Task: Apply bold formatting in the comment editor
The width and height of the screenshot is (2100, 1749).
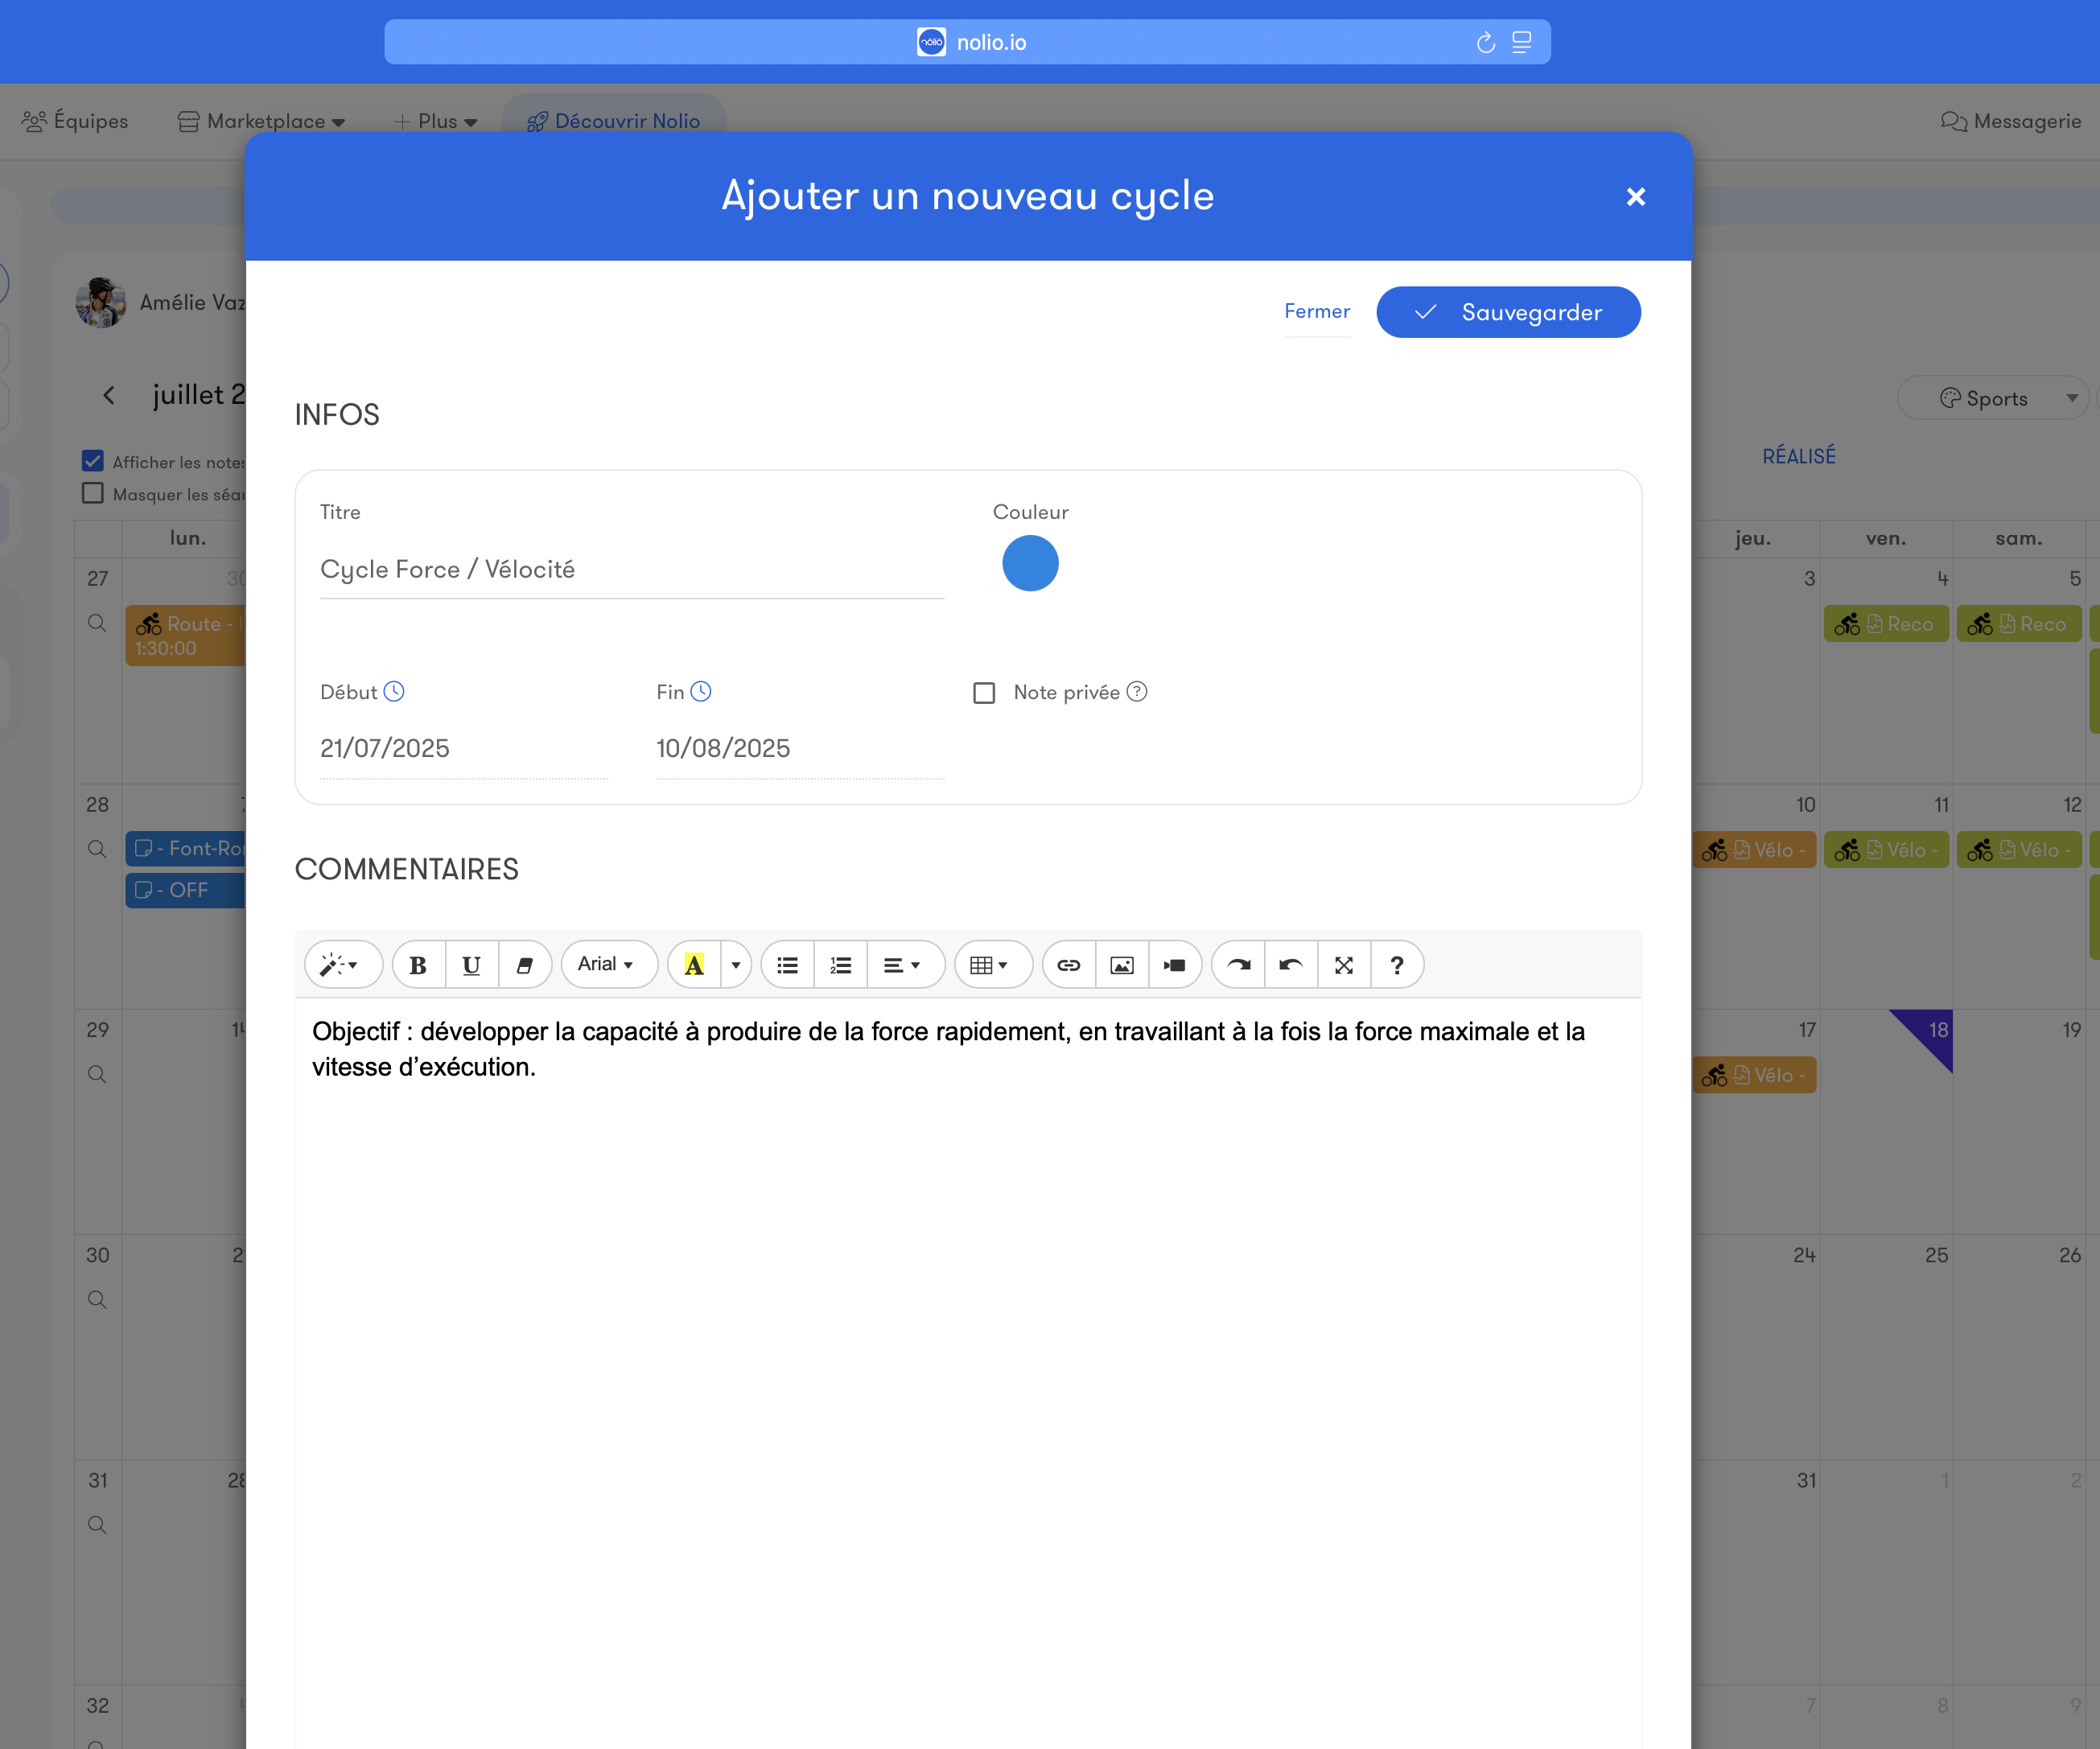Action: point(418,964)
